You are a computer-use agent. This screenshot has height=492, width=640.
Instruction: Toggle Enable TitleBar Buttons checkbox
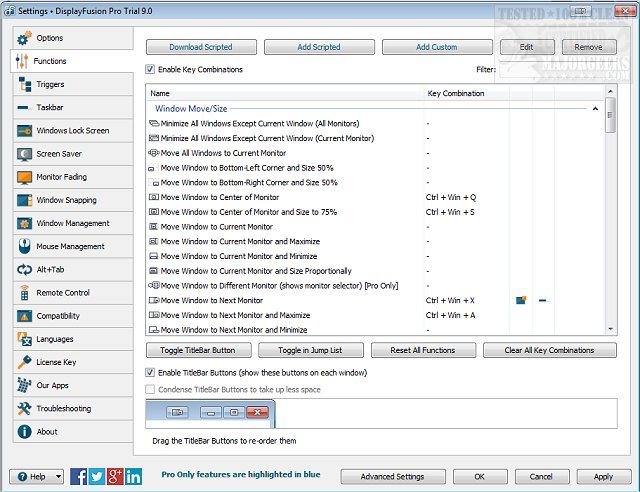point(150,372)
